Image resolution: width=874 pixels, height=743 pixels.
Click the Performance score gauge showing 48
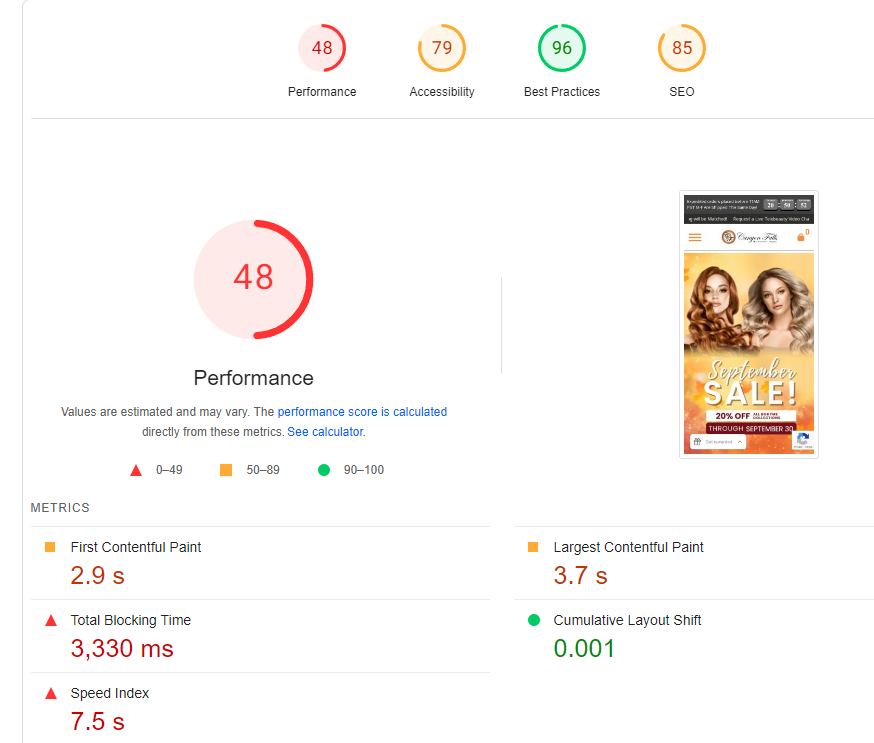pos(322,48)
